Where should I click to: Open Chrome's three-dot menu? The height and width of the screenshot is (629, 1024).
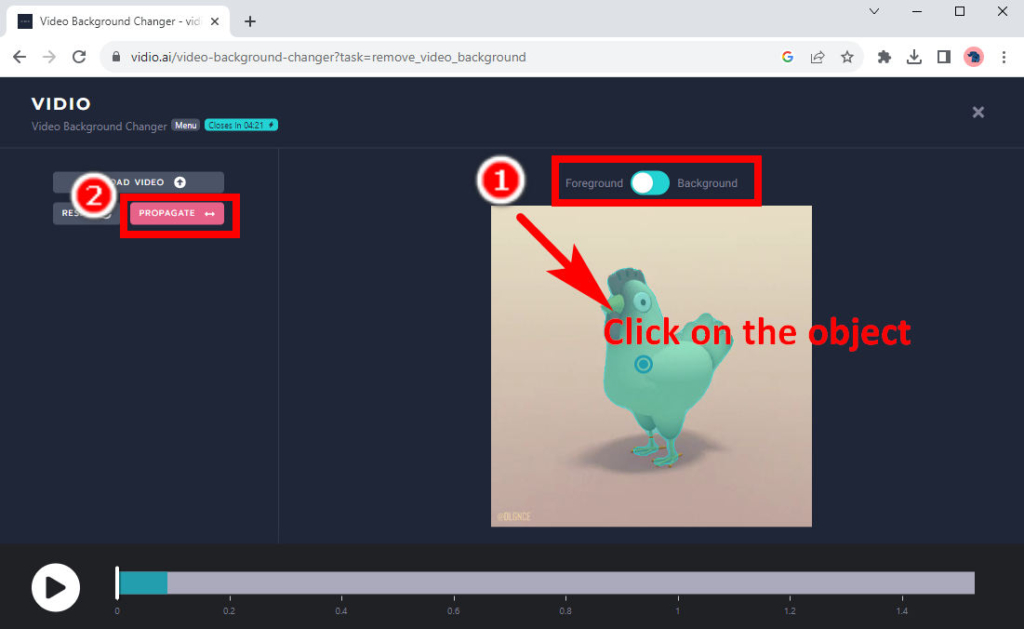tap(1004, 57)
